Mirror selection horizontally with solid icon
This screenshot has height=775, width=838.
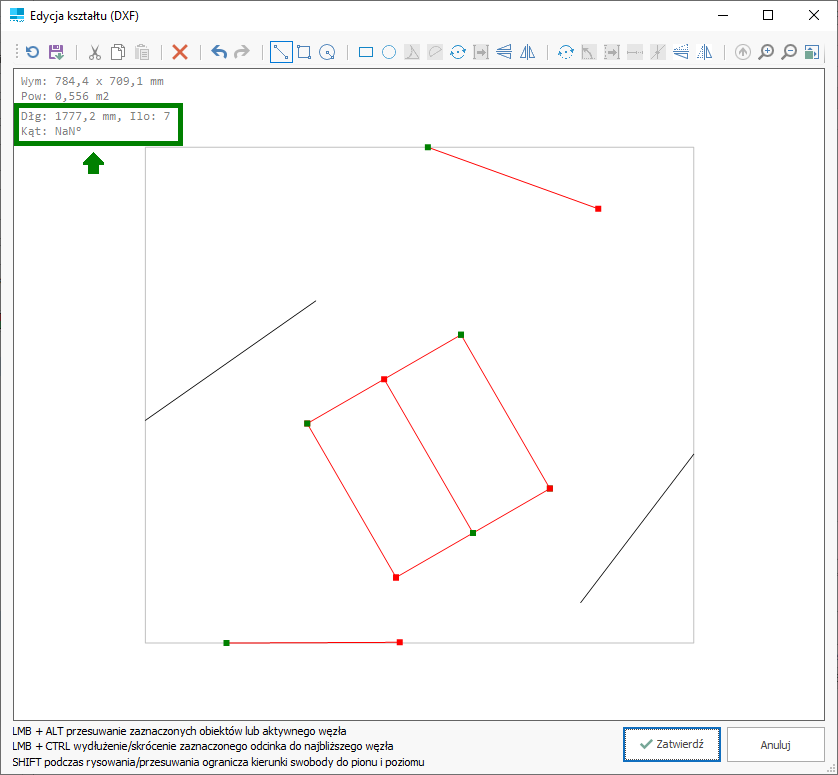point(527,52)
